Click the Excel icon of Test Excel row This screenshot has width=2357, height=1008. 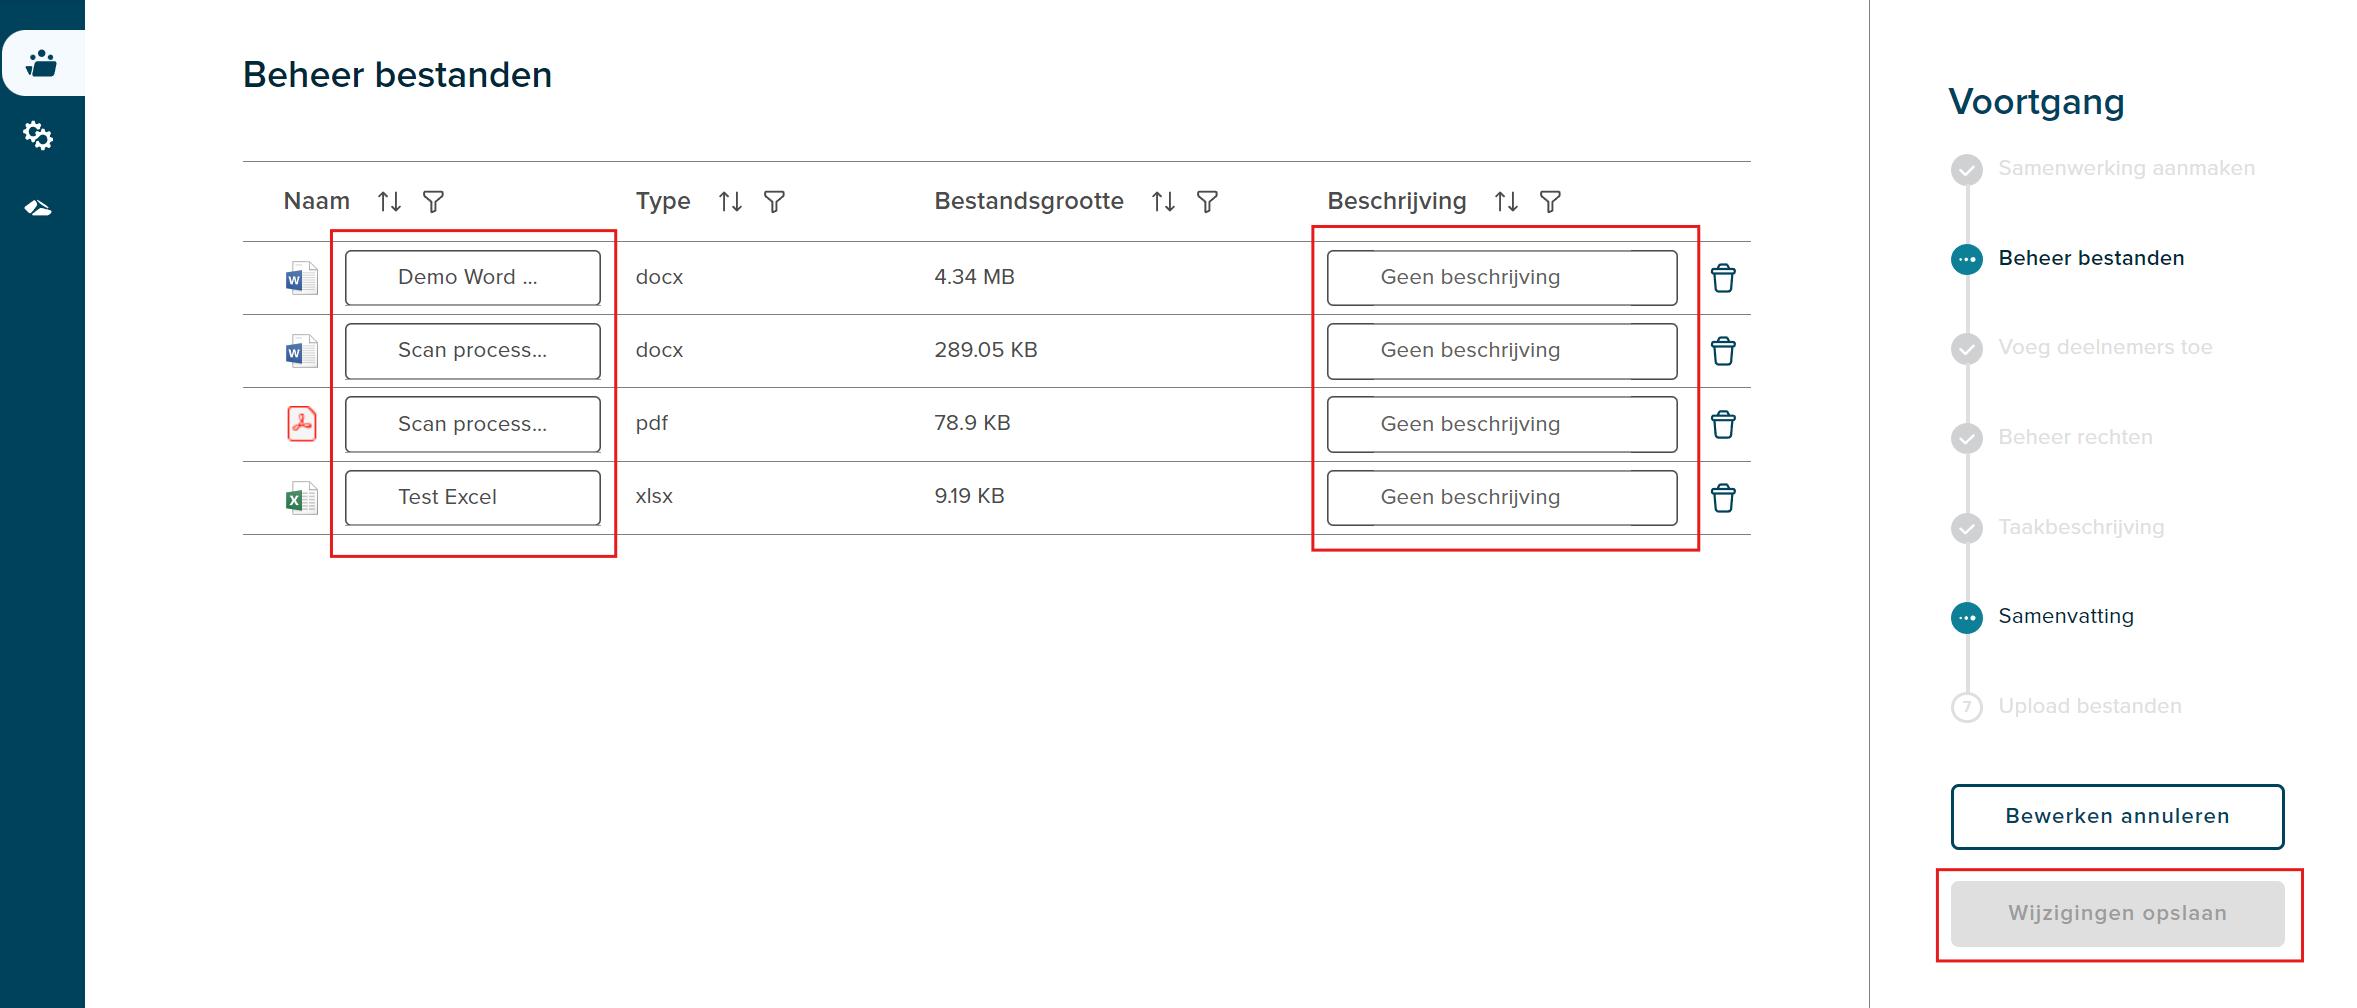tap(301, 497)
